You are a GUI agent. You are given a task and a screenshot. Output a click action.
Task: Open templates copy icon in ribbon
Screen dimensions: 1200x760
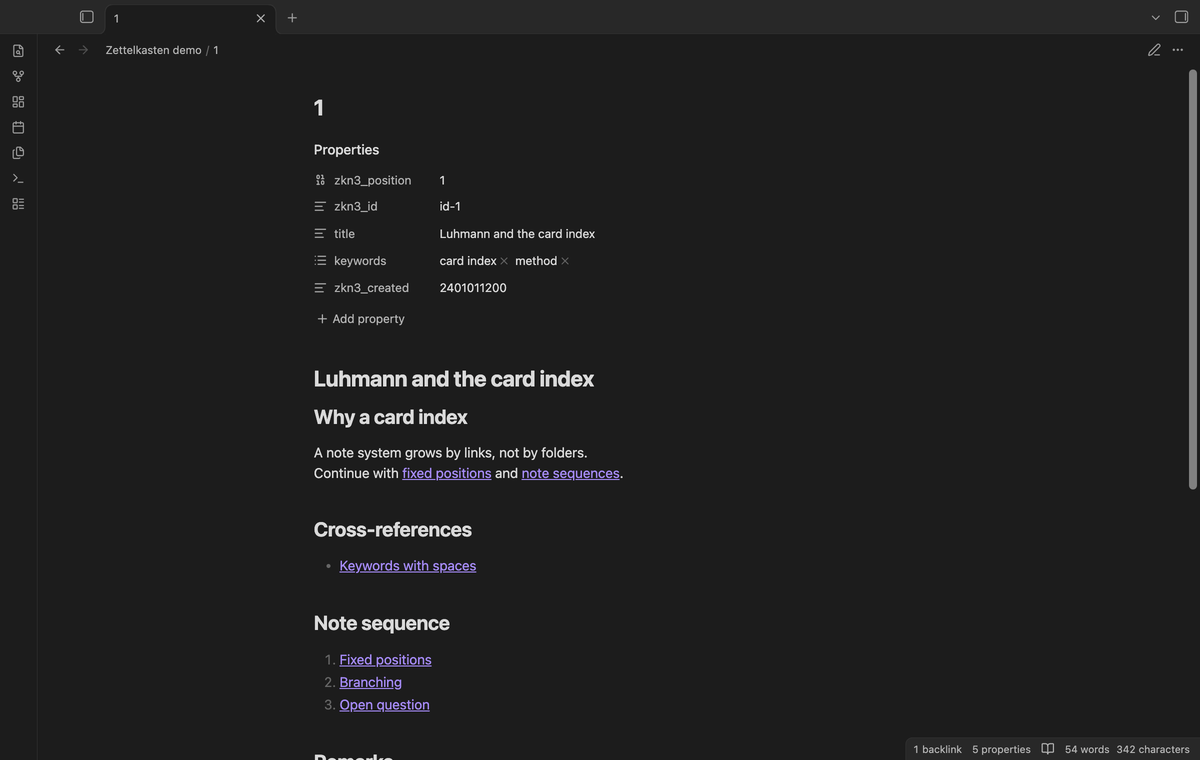click(x=18, y=153)
